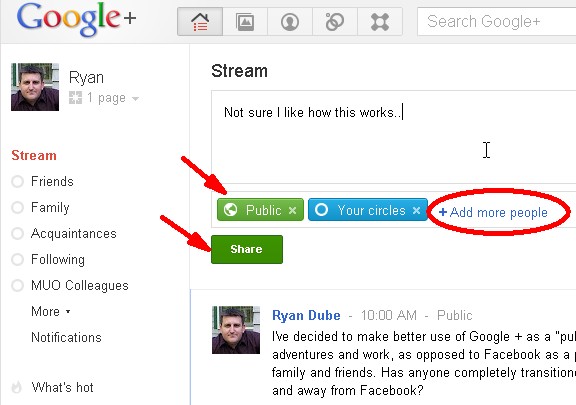The width and height of the screenshot is (576, 405).
Task: Open the Ryan Dube author name link
Action: coord(306,315)
